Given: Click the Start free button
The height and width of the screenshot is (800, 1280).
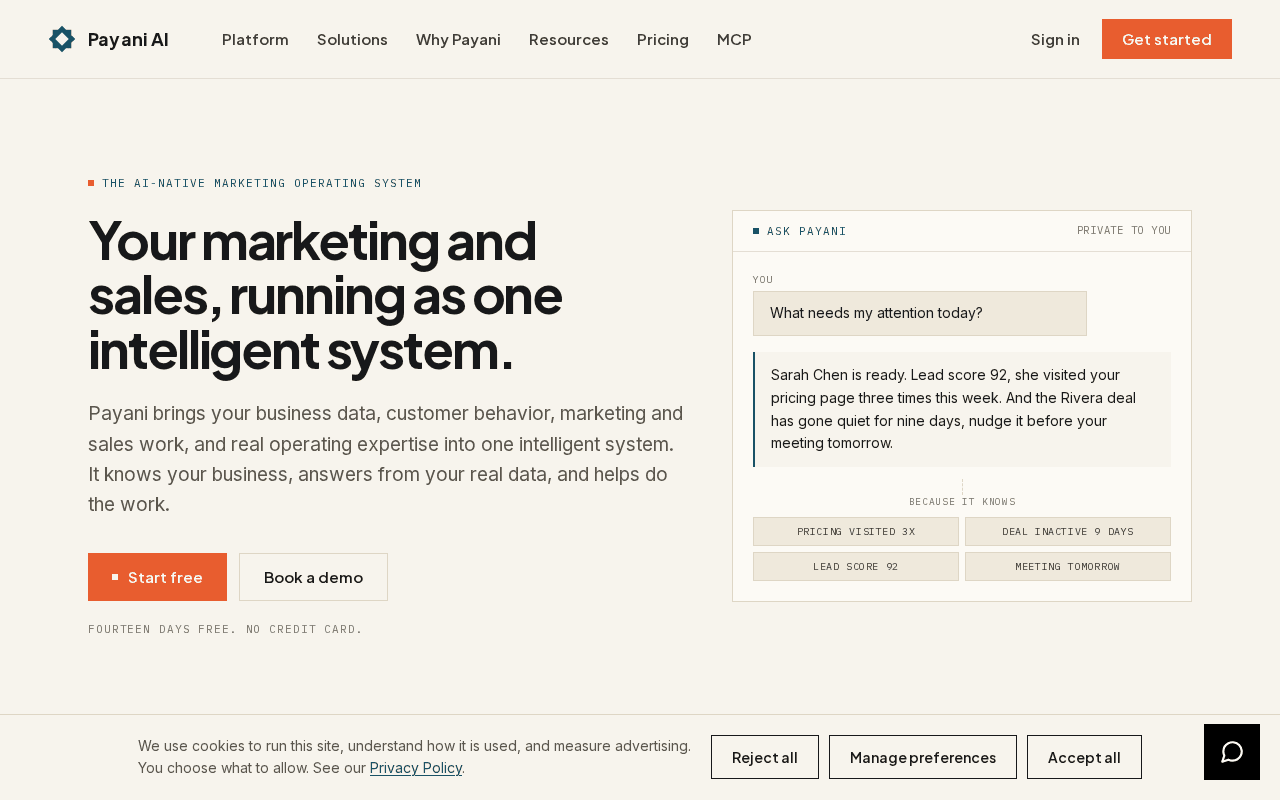Looking at the screenshot, I should (157, 577).
